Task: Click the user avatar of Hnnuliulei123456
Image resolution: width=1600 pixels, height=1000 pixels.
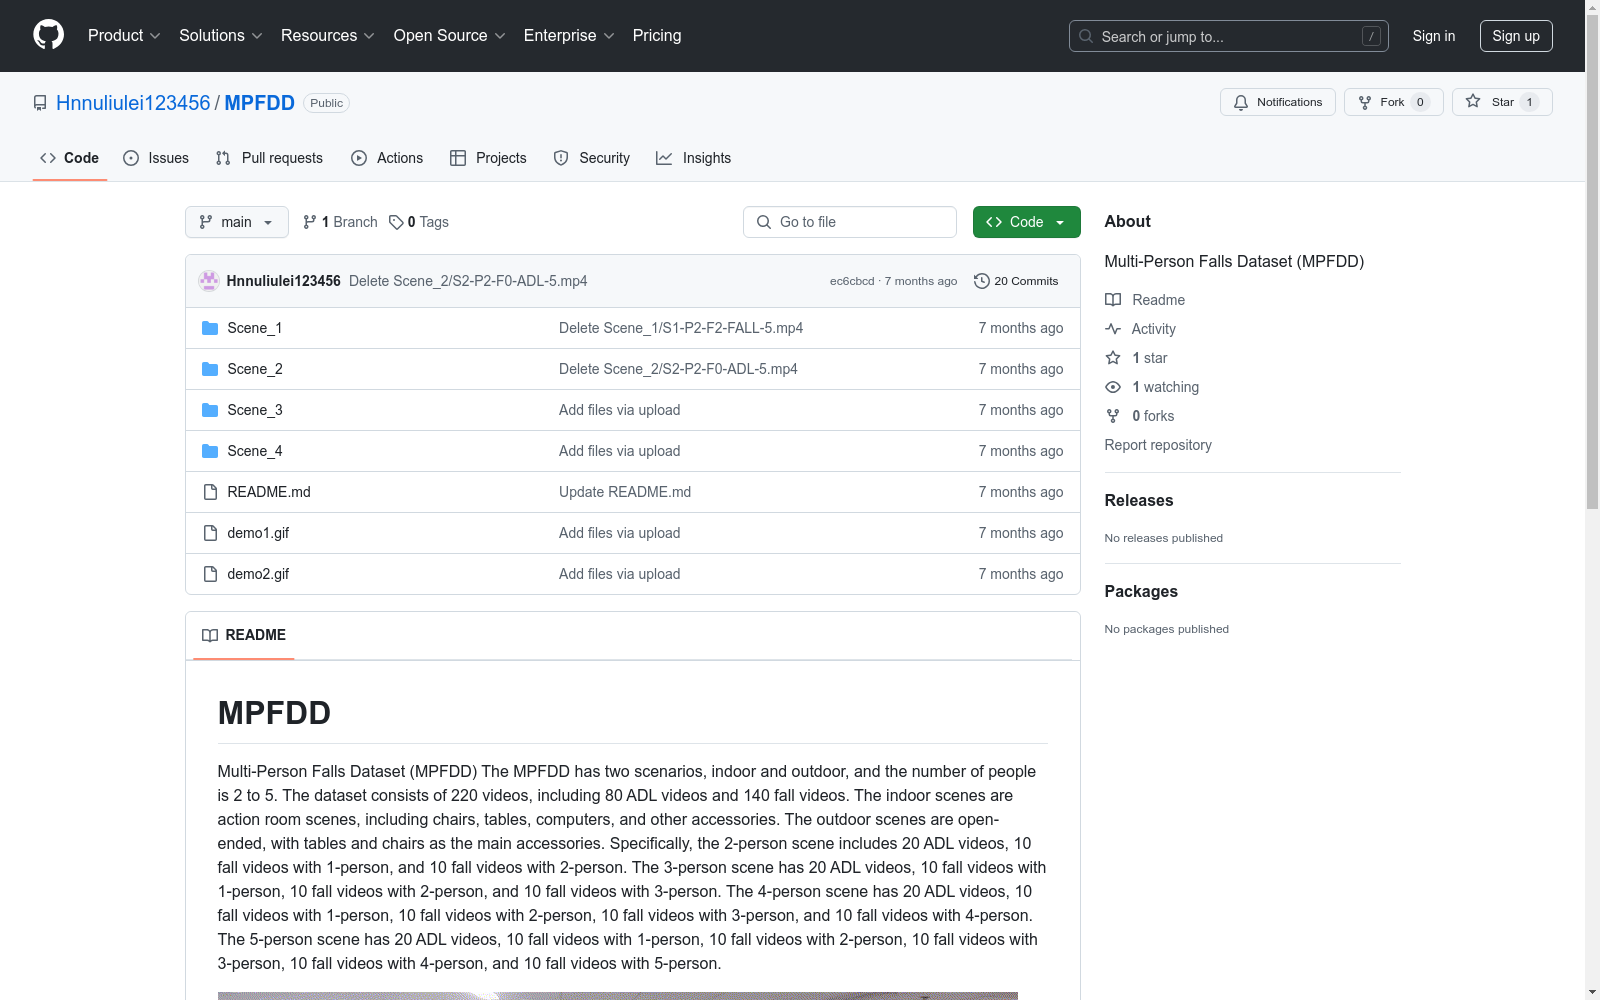Action: [209, 281]
